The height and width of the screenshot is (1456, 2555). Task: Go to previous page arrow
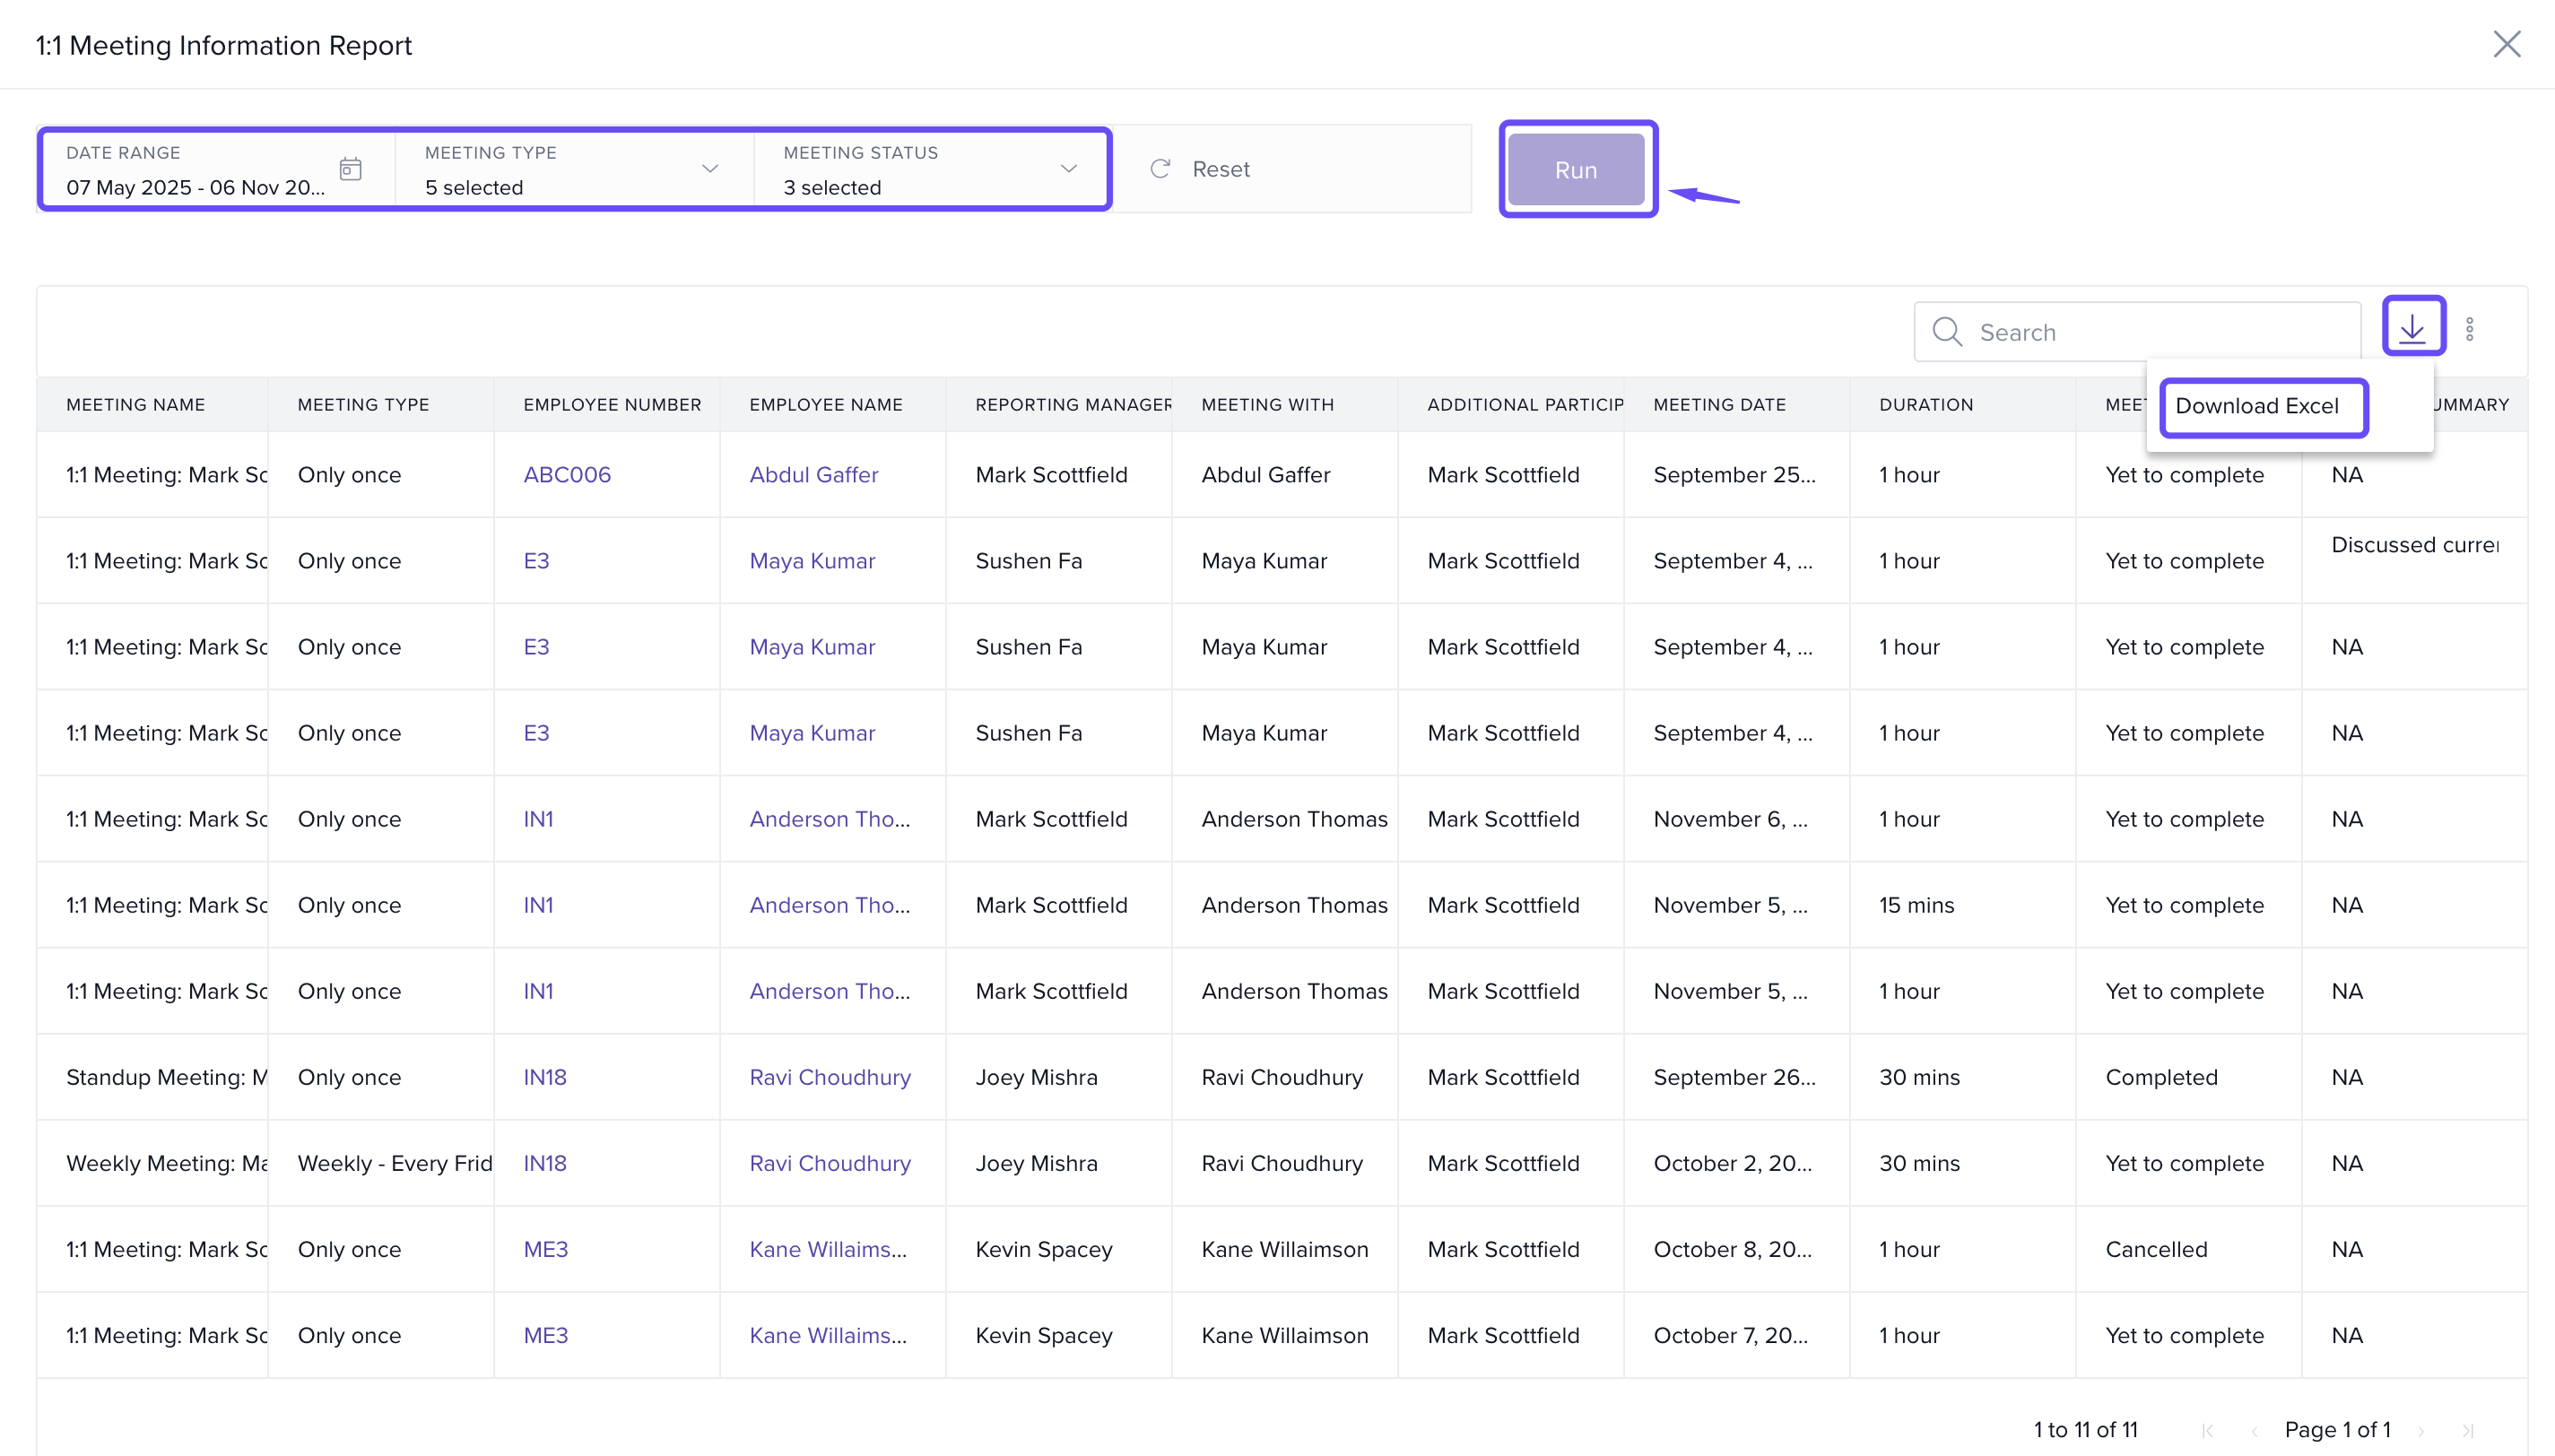click(2254, 1430)
